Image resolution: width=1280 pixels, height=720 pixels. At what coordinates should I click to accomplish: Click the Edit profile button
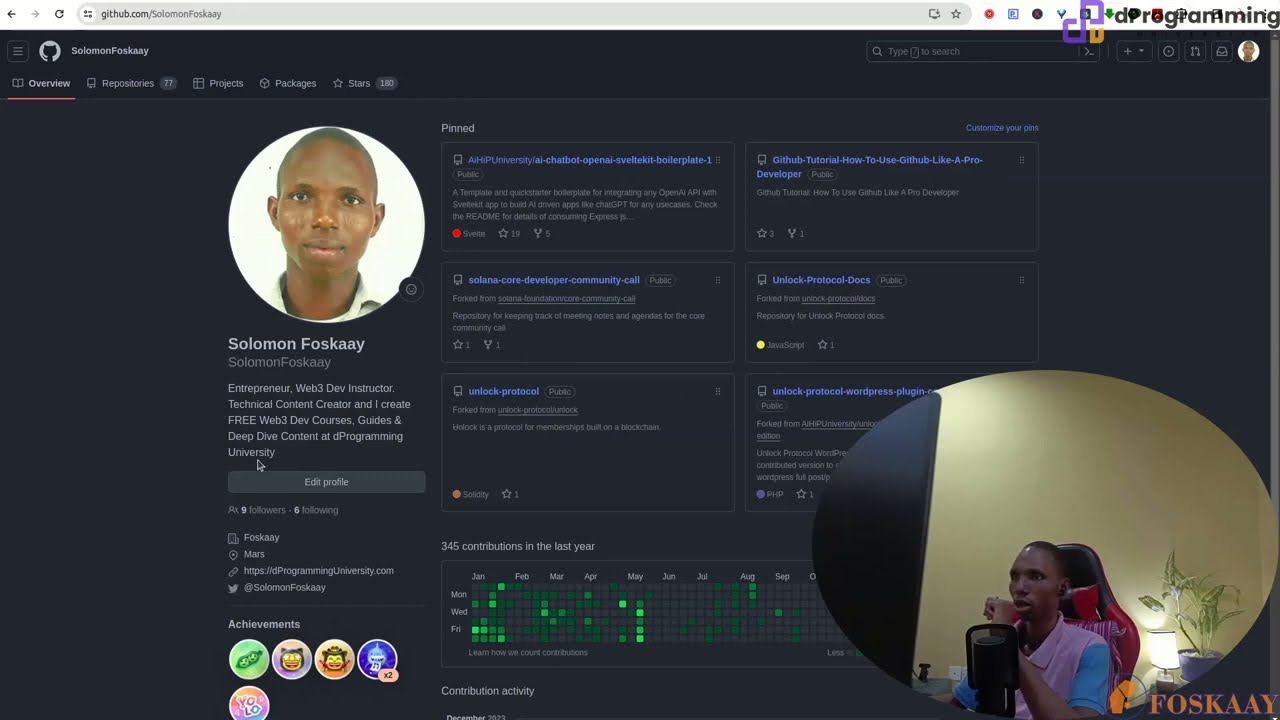click(326, 482)
